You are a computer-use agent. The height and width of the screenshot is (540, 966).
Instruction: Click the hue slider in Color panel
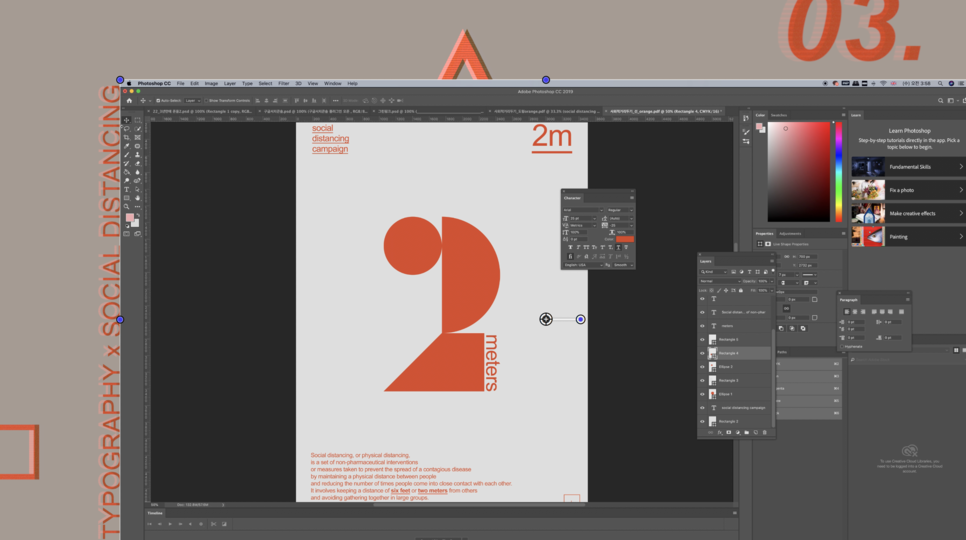point(838,171)
